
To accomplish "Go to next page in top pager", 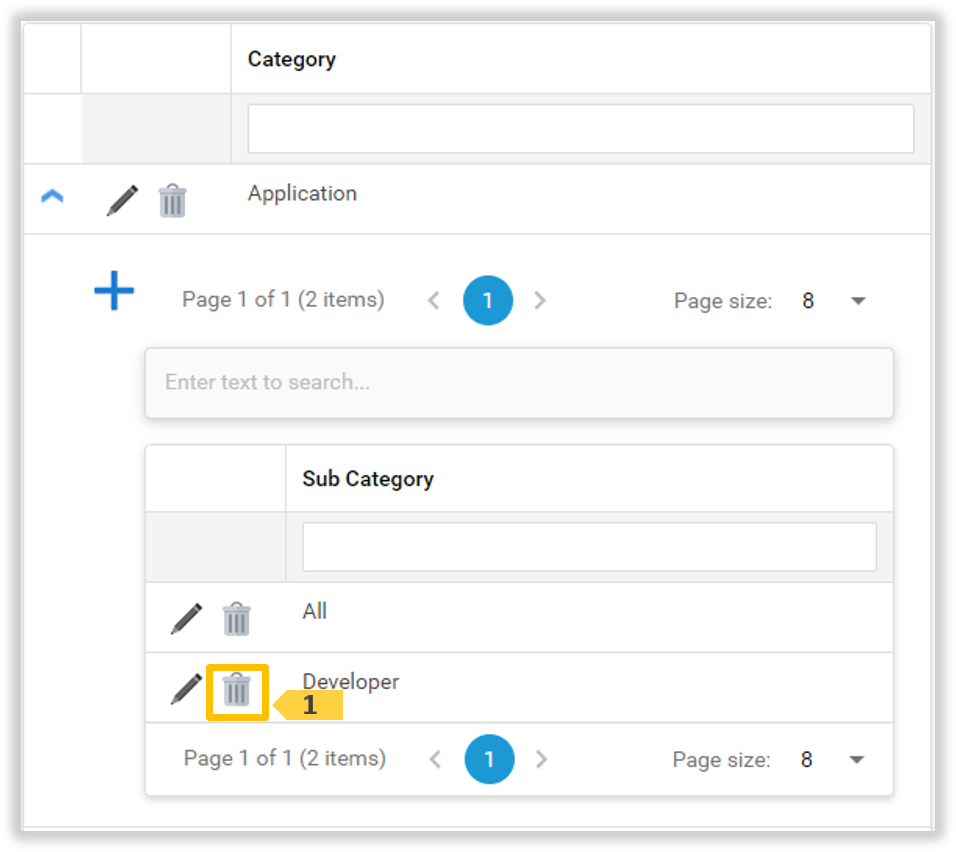I will (540, 301).
